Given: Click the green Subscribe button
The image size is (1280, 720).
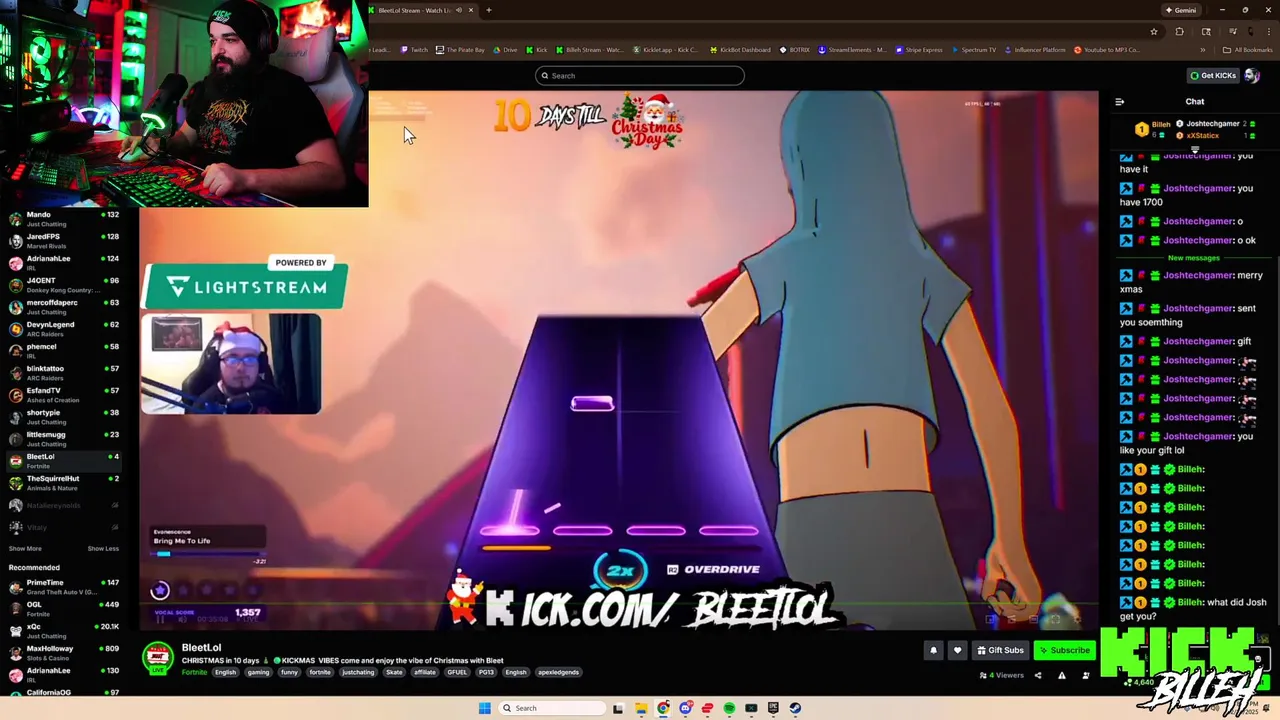Looking at the screenshot, I should coord(1064,650).
